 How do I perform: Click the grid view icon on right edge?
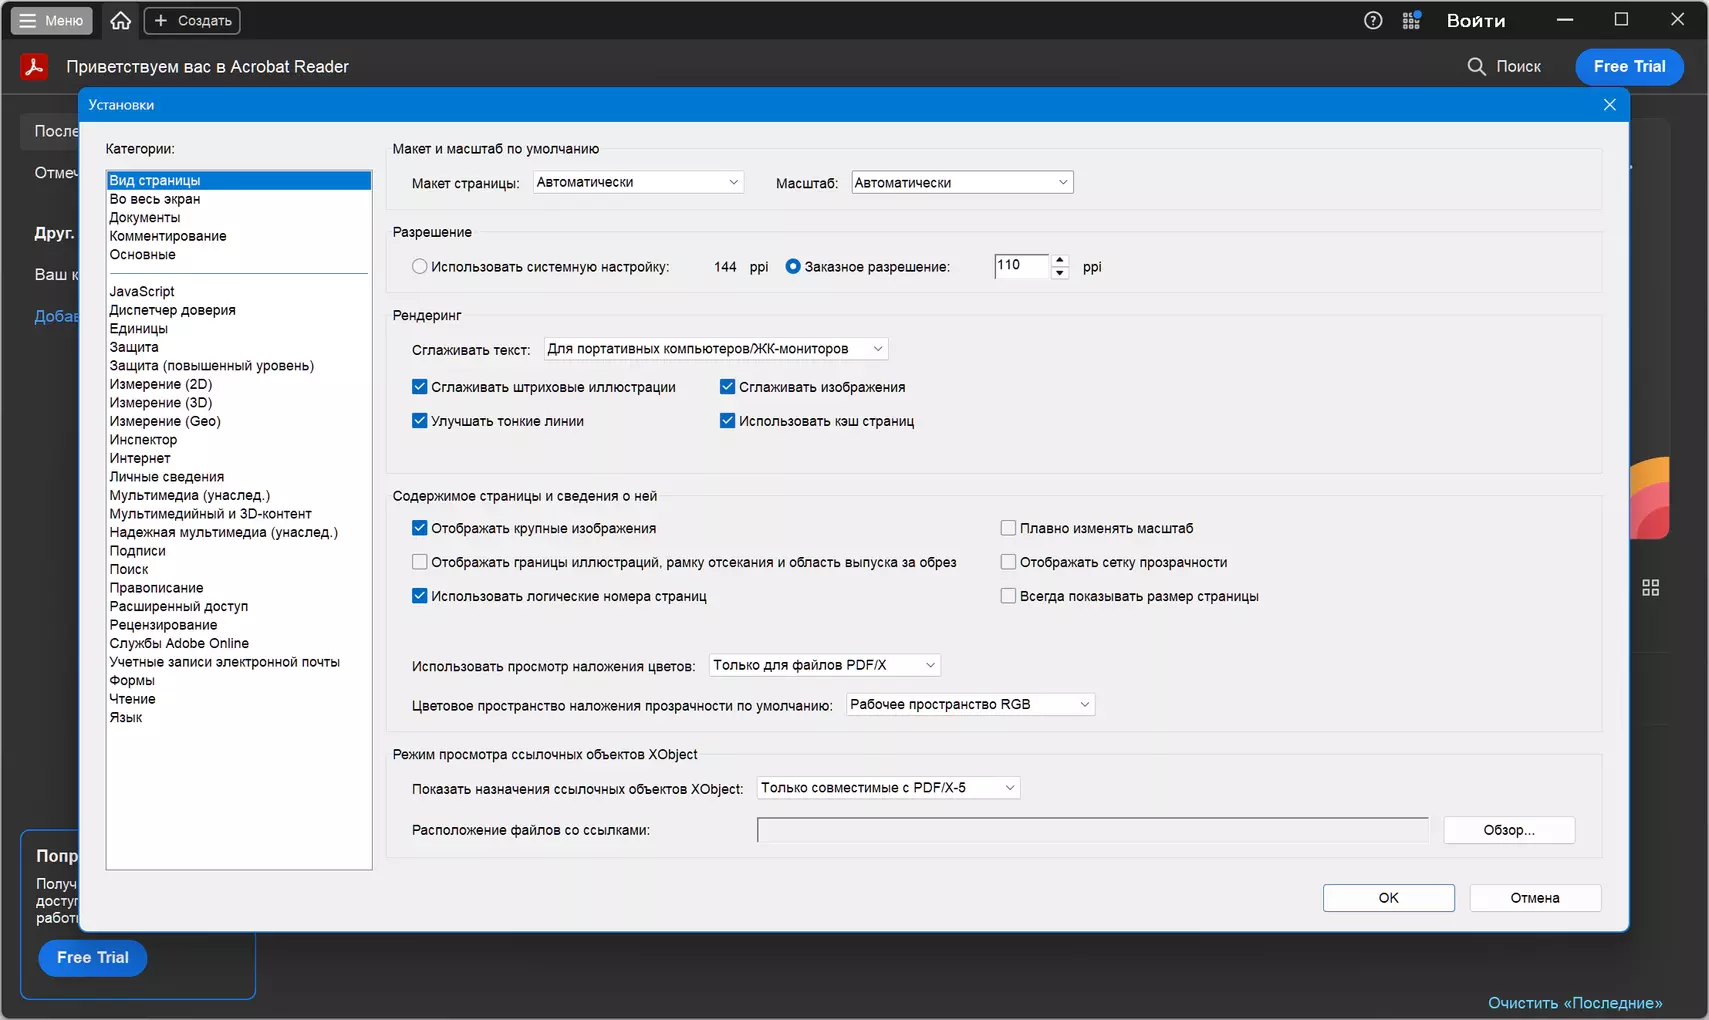(x=1650, y=588)
